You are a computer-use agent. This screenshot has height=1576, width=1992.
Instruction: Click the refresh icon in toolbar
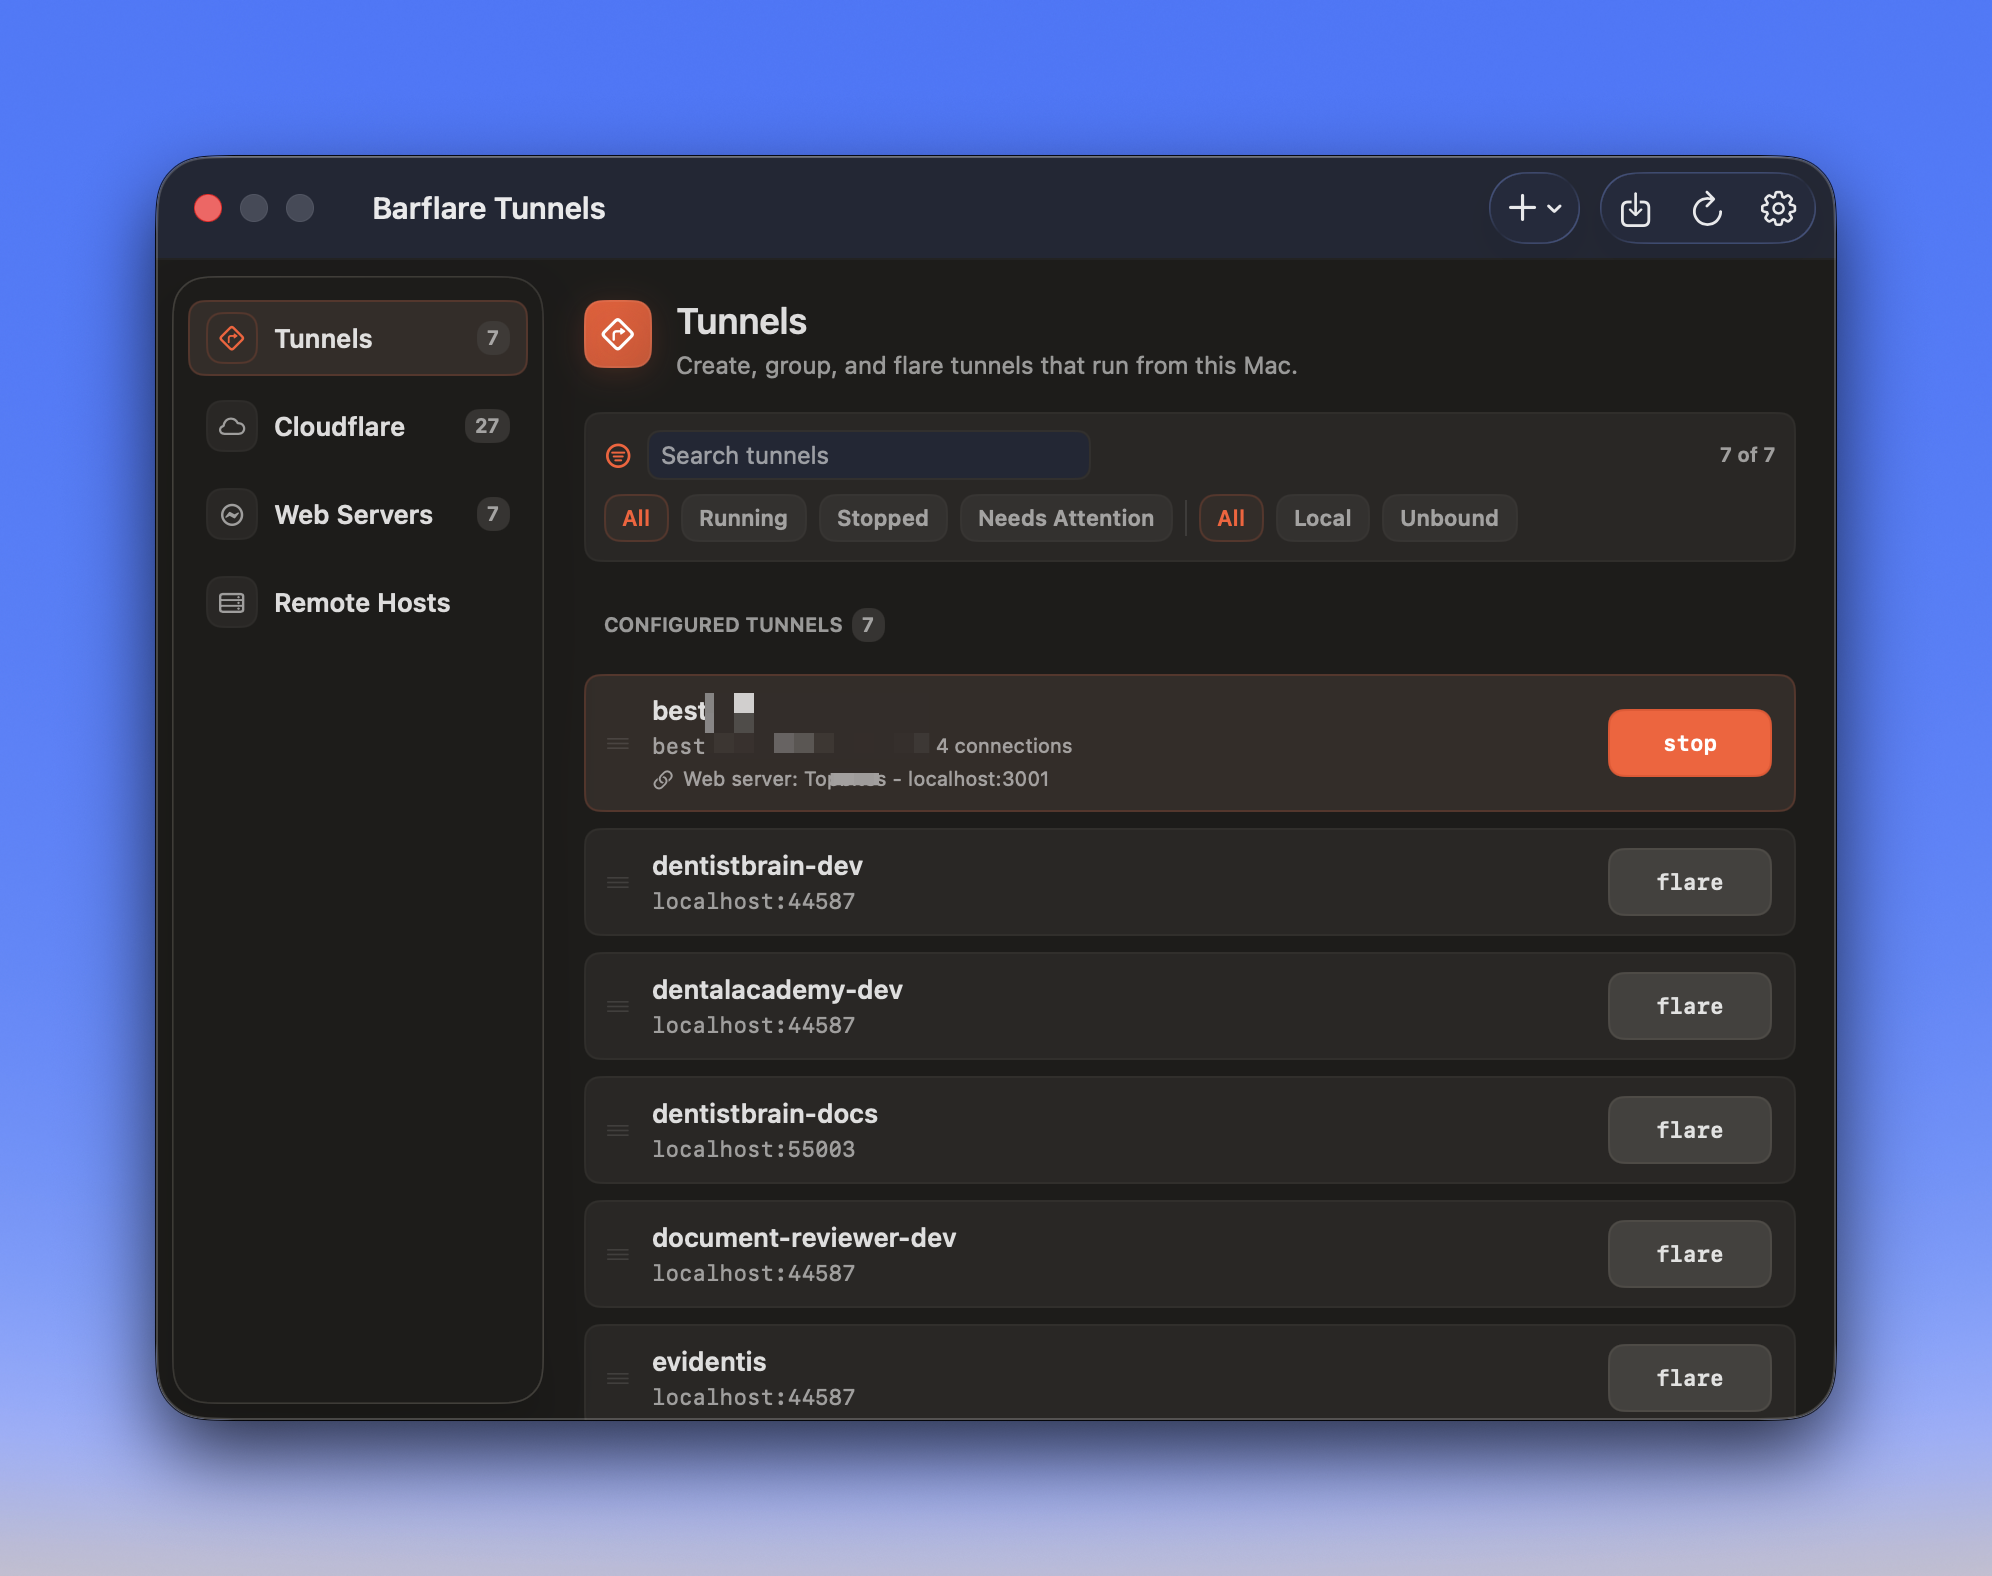tap(1707, 209)
